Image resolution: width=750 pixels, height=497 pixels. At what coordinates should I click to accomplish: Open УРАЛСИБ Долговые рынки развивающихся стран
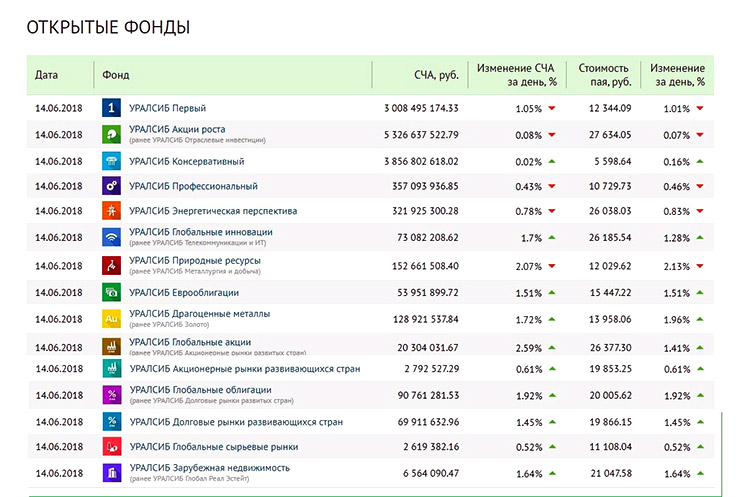pos(236,422)
